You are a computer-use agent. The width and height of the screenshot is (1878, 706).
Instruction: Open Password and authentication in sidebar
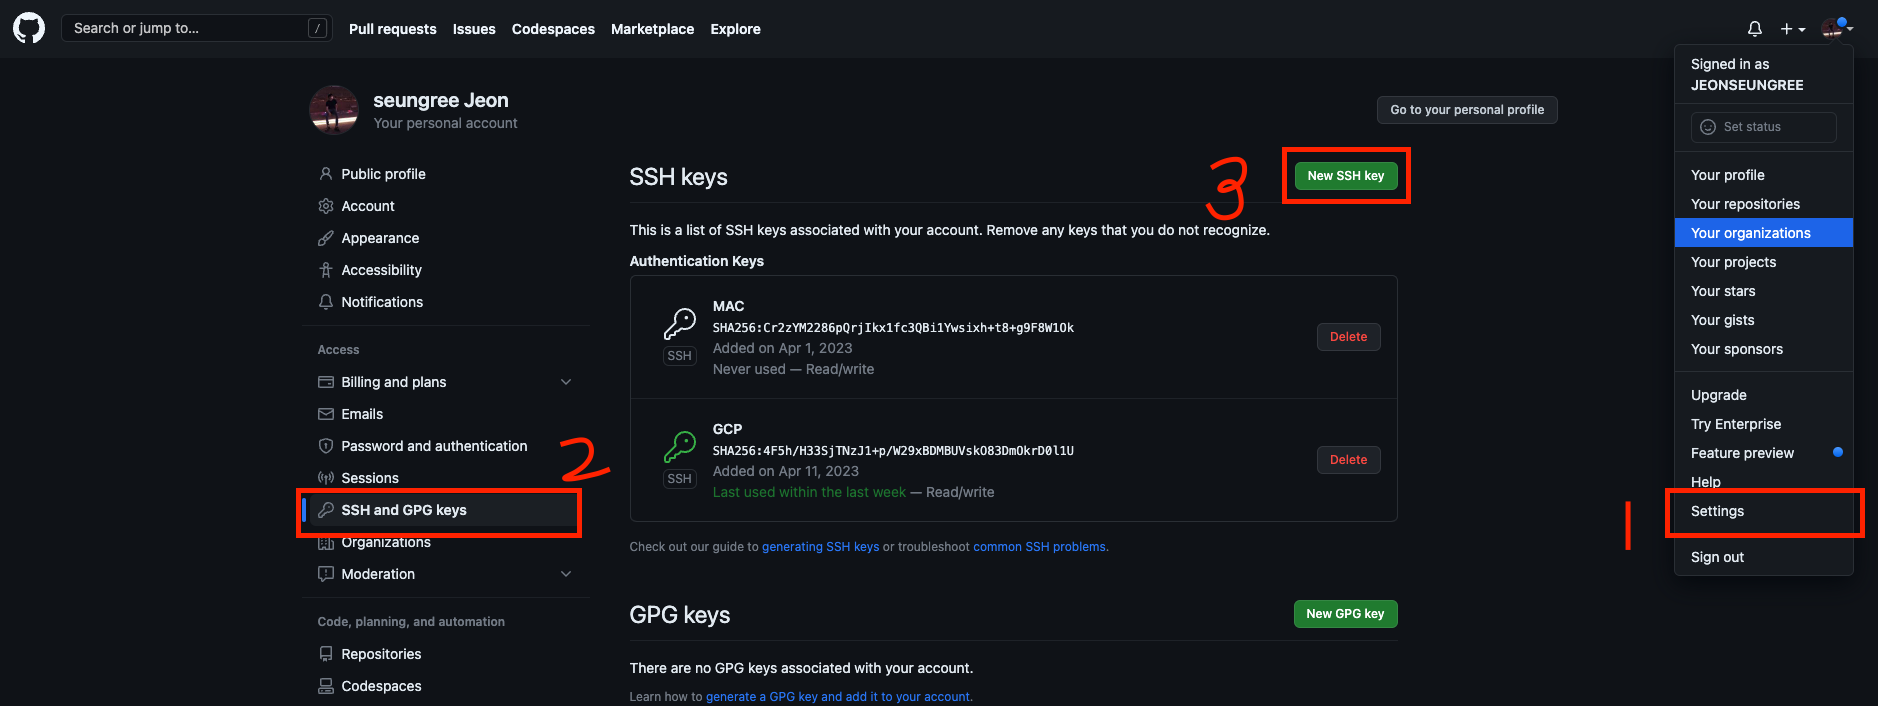point(446,446)
